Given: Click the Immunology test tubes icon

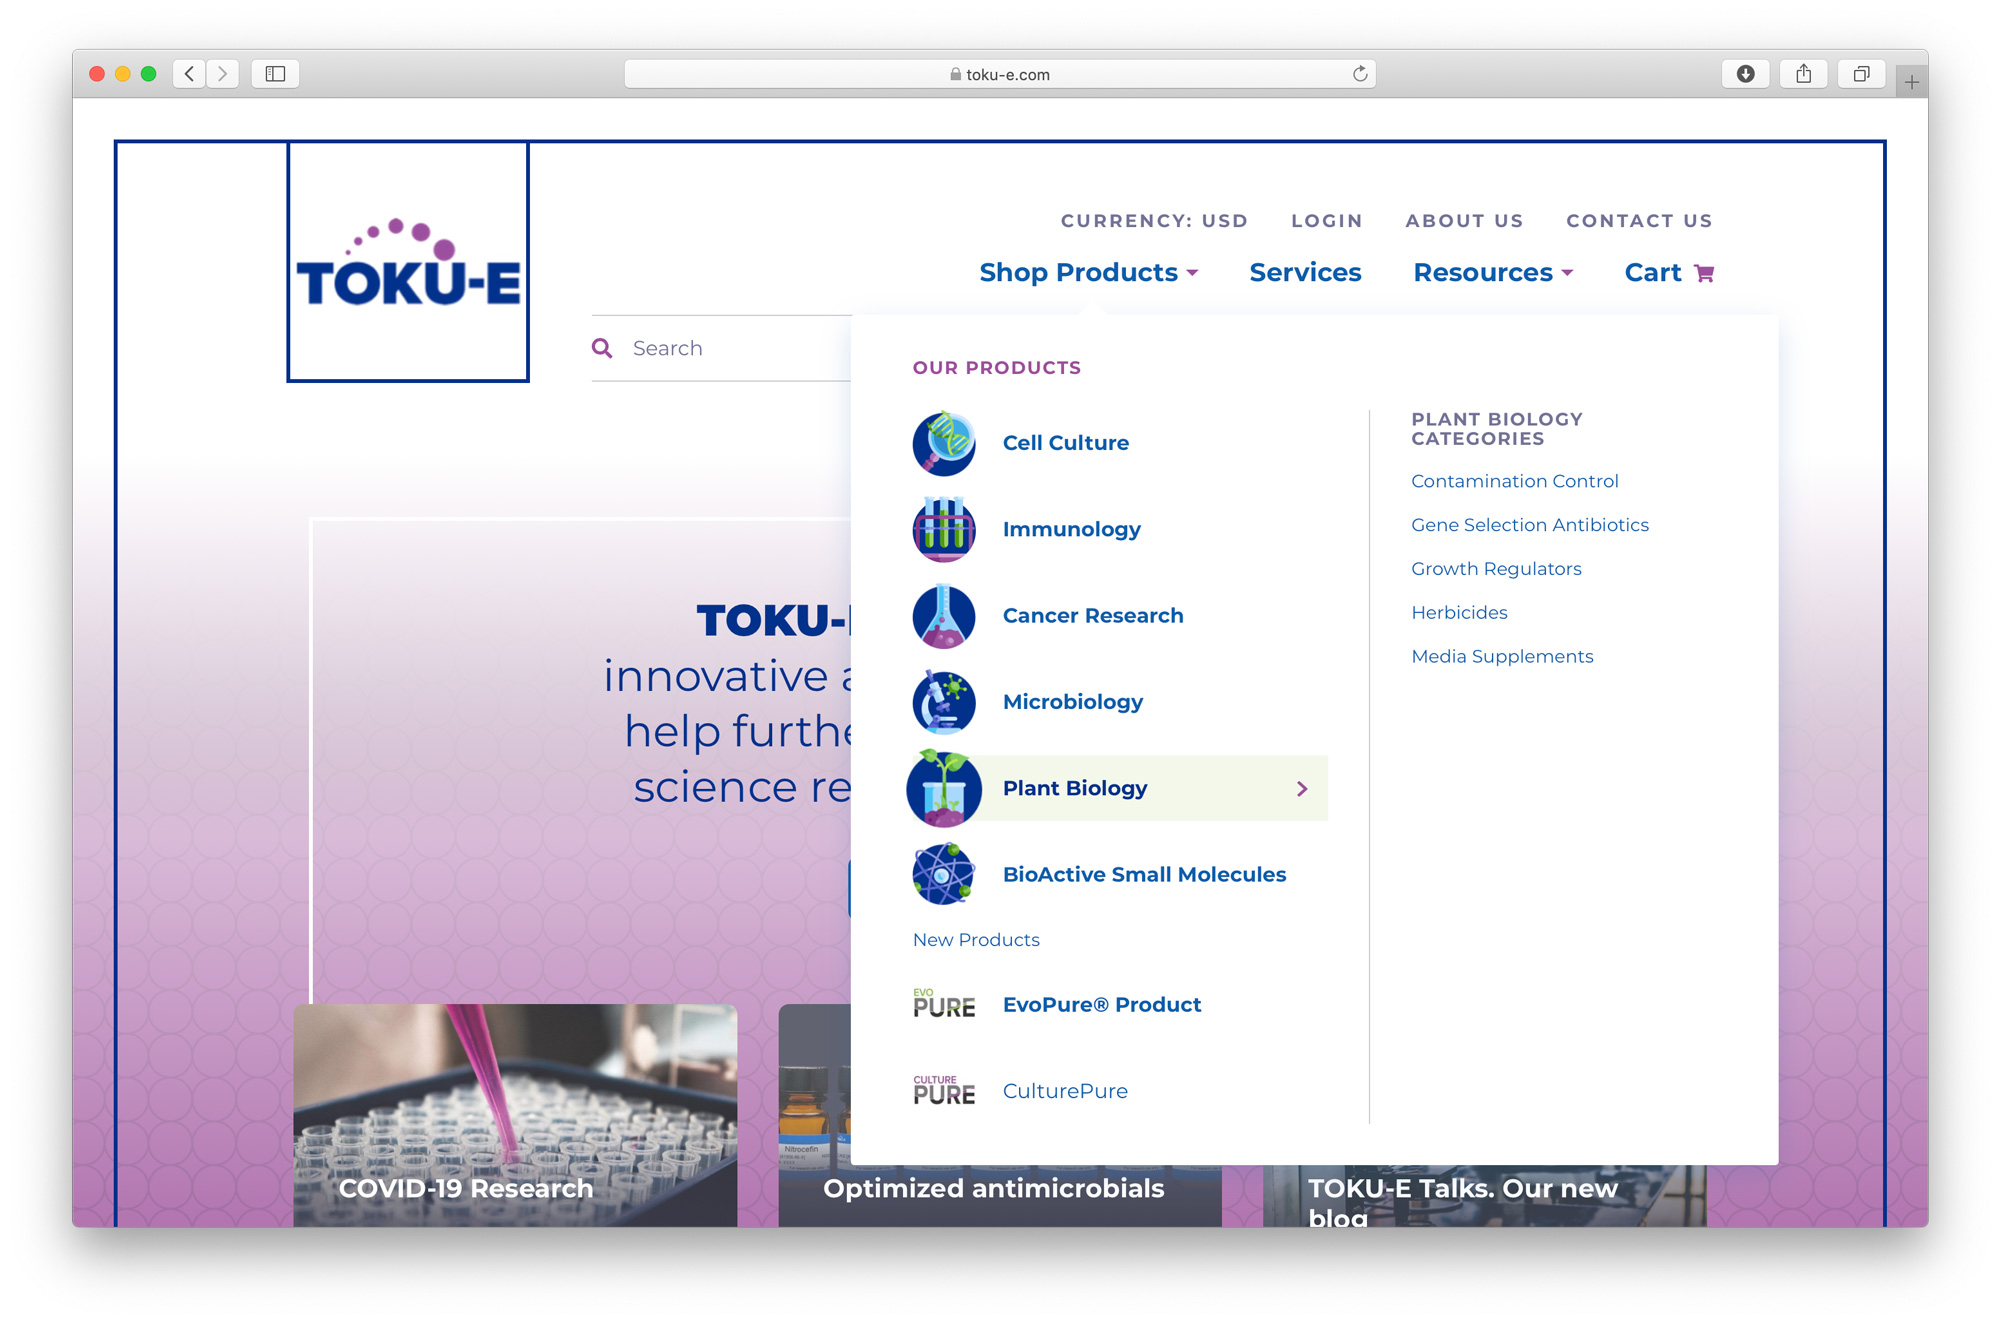Looking at the screenshot, I should coord(943,529).
